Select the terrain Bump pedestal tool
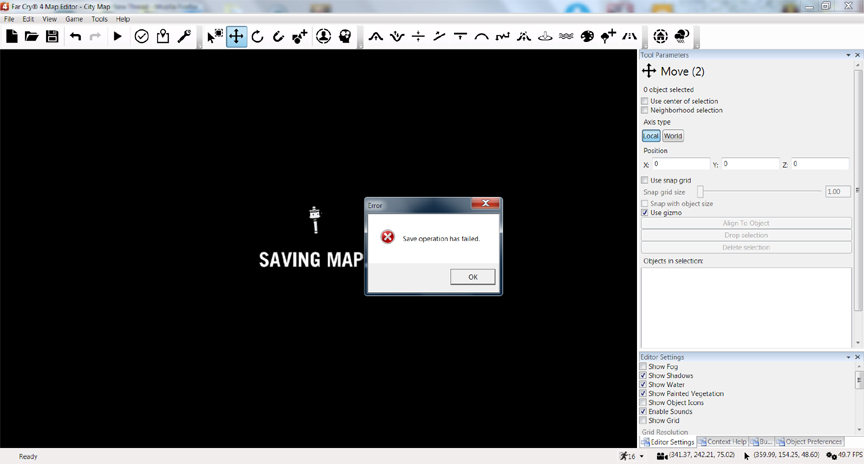The image size is (864, 464). [545, 36]
